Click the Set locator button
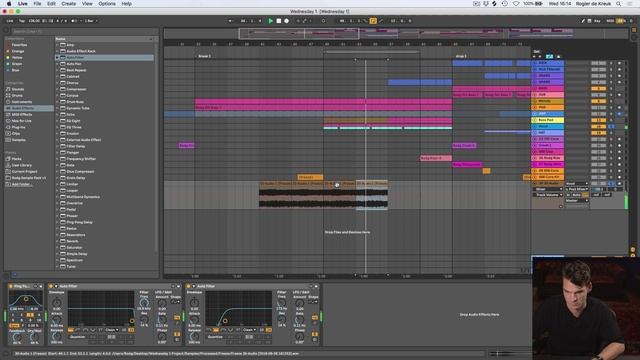This screenshot has height=360, width=640. coord(536,51)
